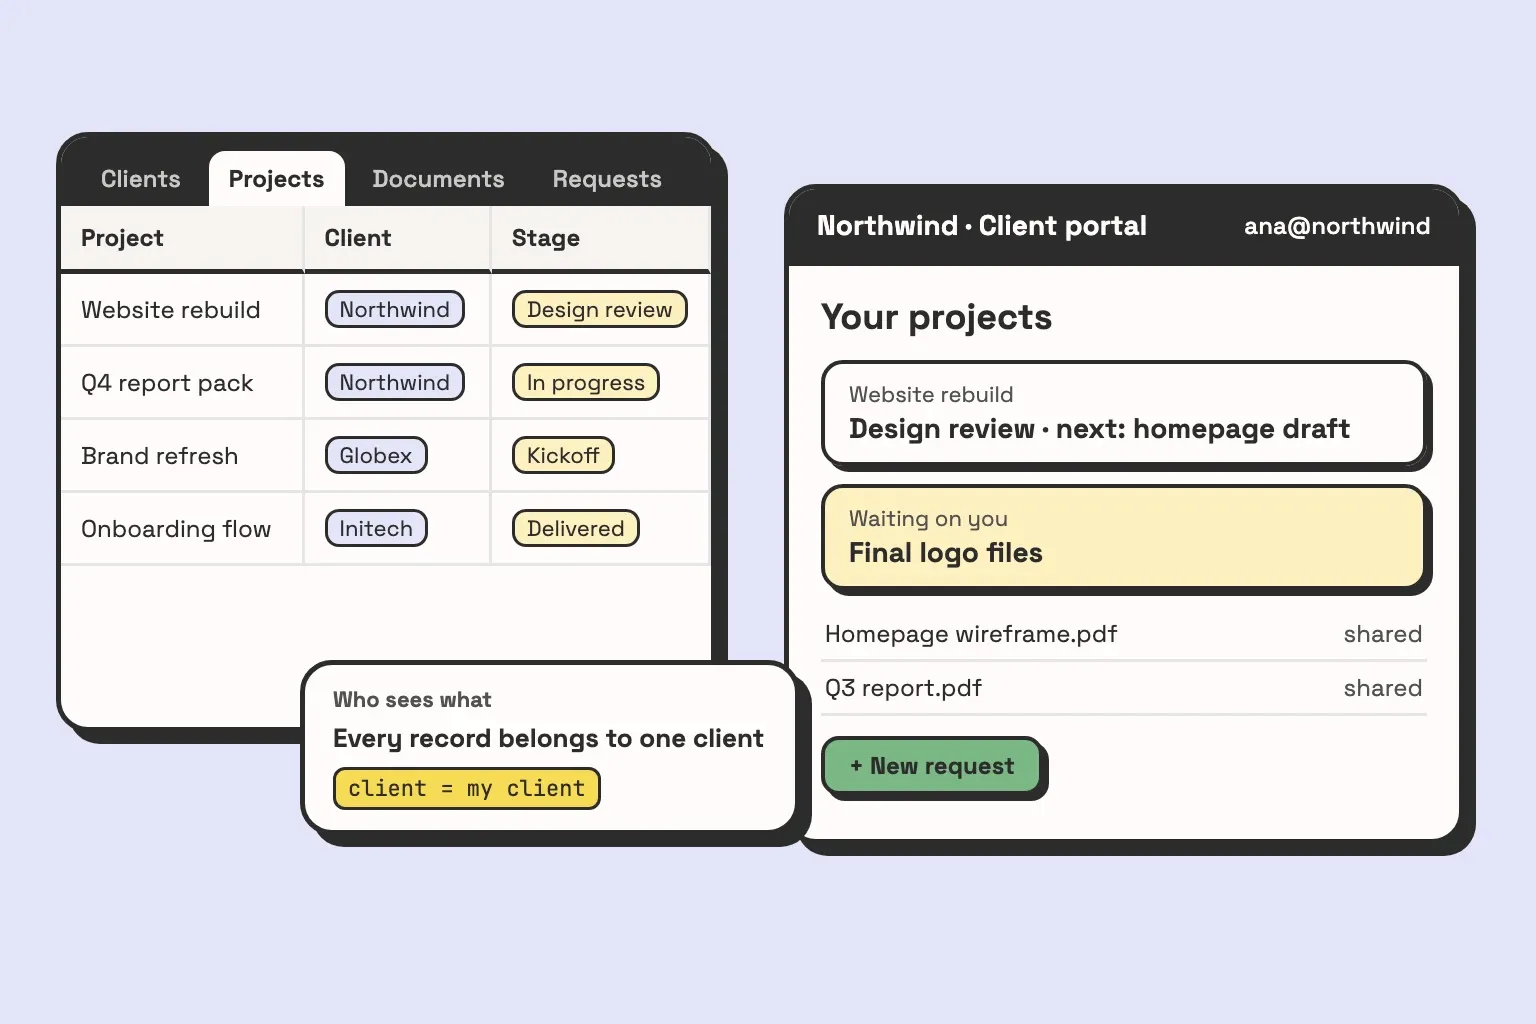Click the Who sees what label
Screen dimensions: 1536x1024
tap(412, 700)
